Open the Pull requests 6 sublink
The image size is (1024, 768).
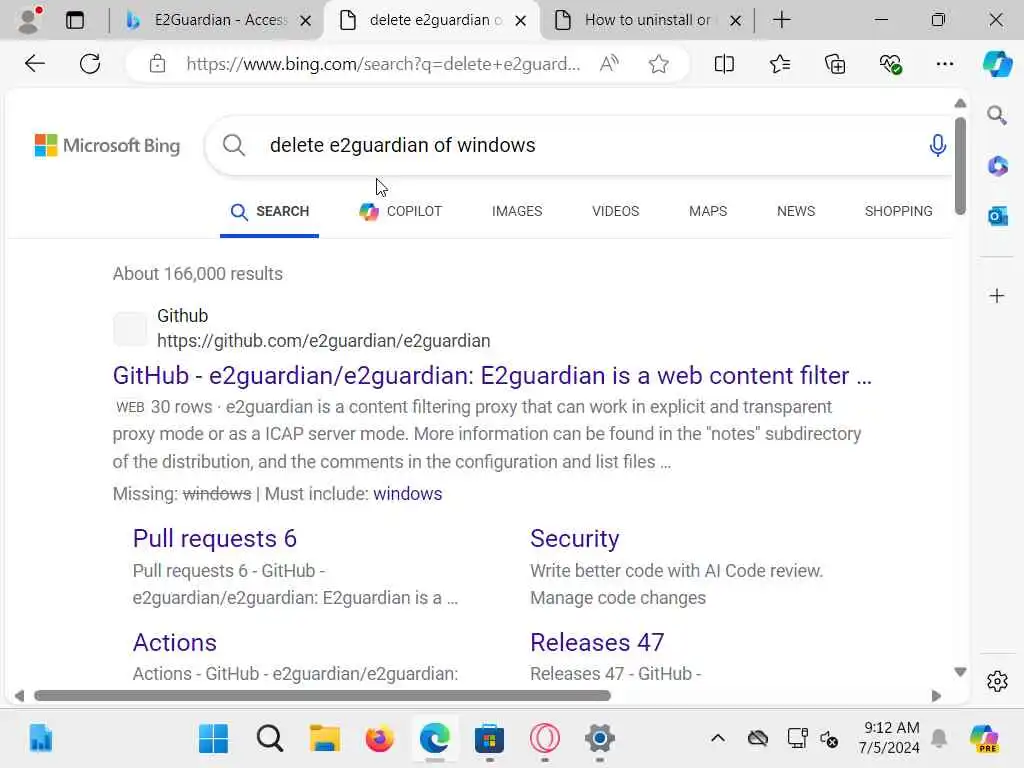pyautogui.click(x=215, y=539)
